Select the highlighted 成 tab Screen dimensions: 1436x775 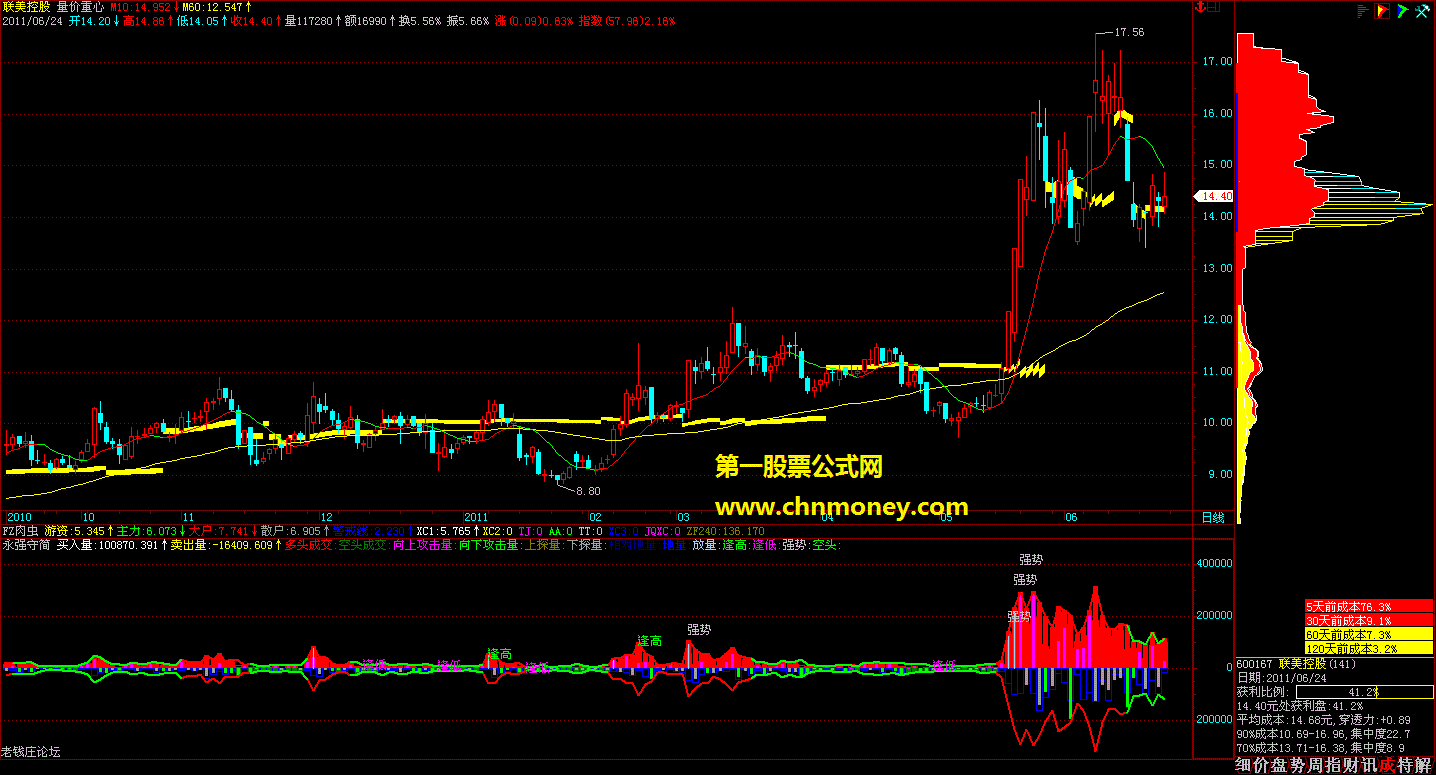click(1388, 765)
